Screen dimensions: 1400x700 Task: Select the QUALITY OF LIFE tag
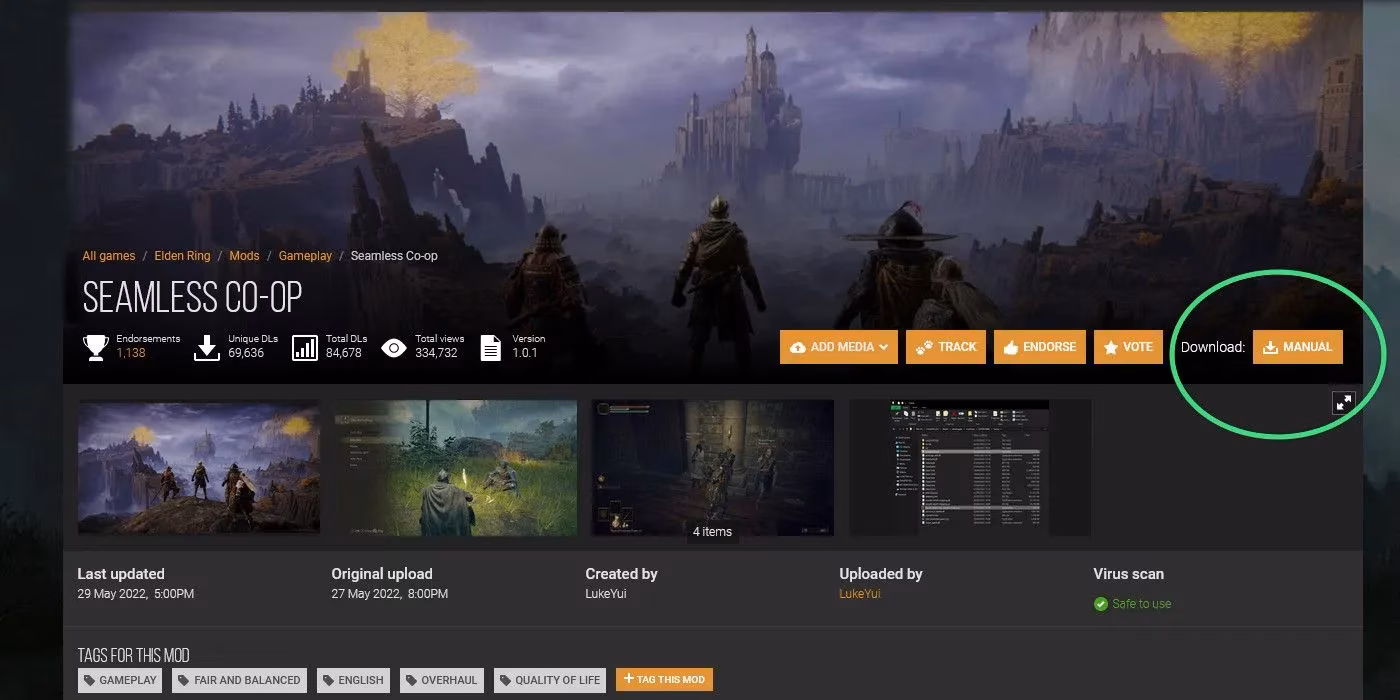coord(551,680)
